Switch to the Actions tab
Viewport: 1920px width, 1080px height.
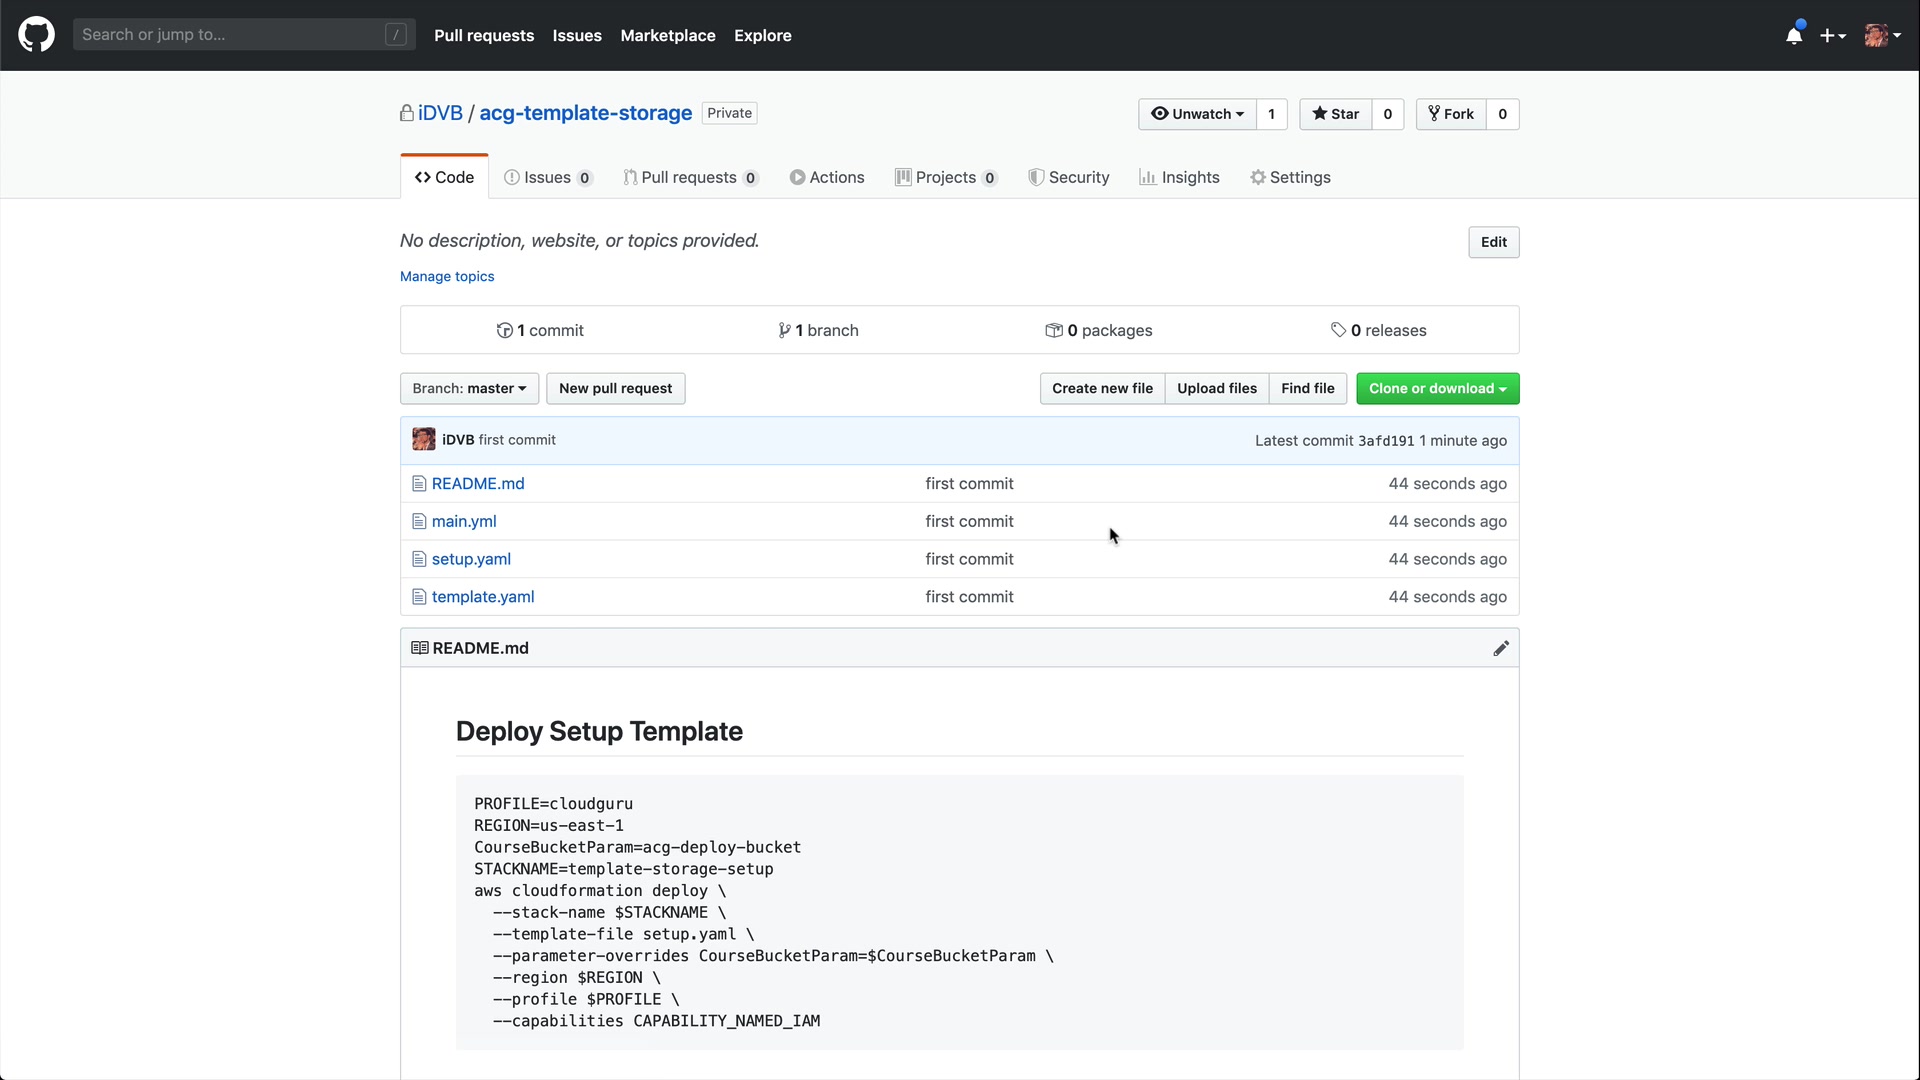827,178
